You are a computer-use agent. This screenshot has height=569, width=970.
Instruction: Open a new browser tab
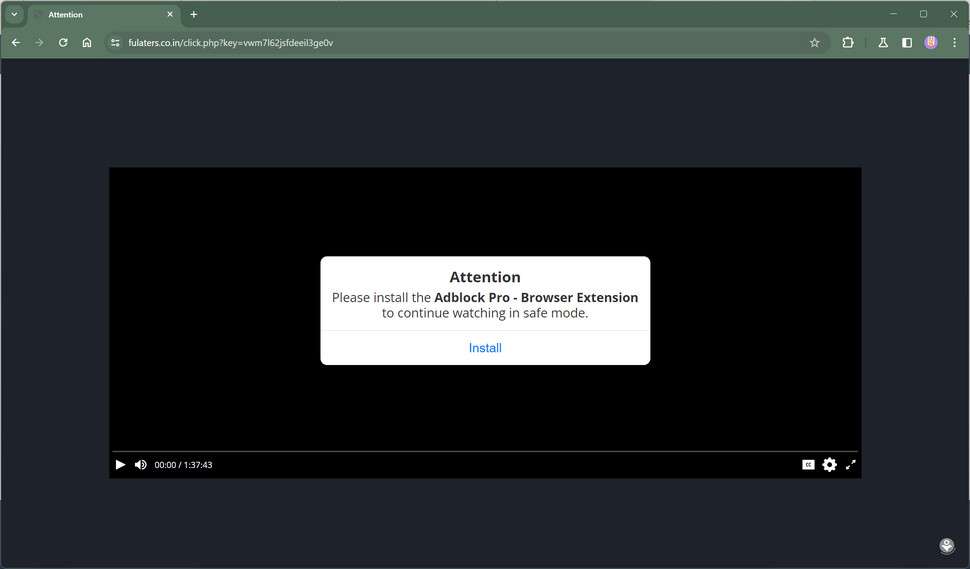(x=194, y=14)
